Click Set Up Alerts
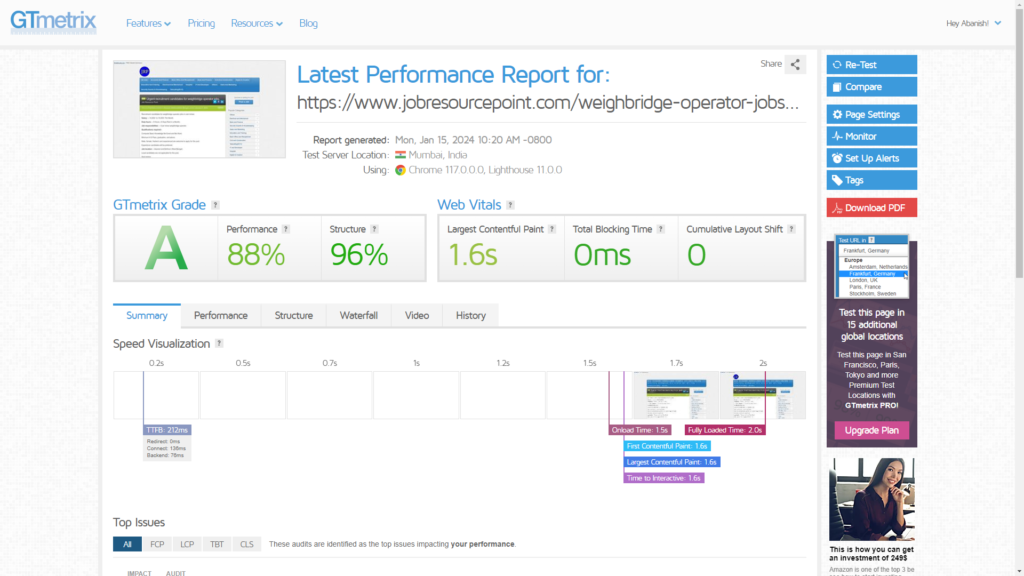 coord(871,158)
